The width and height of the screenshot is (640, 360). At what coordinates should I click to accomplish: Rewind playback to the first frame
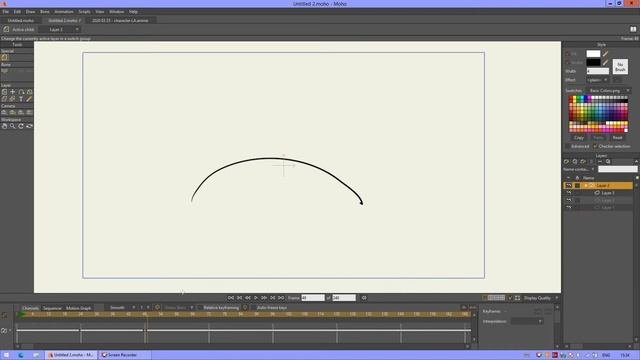pos(231,298)
